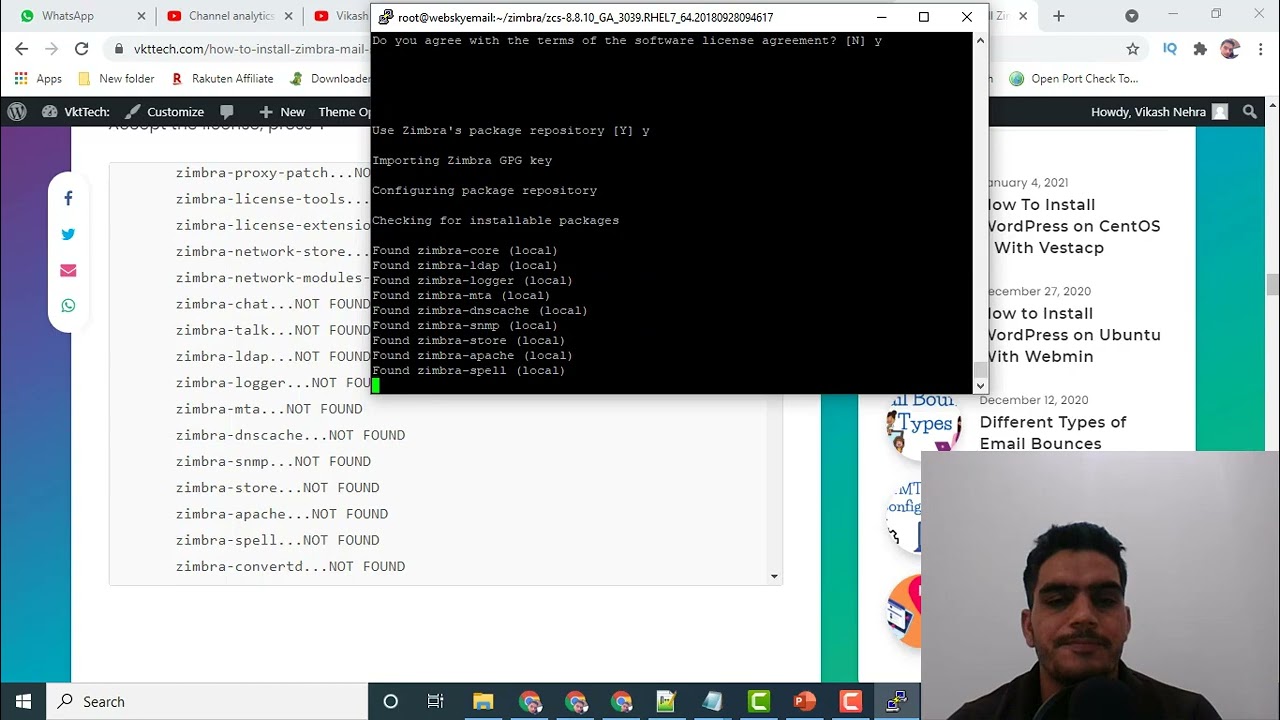The height and width of the screenshot is (720, 1280).
Task: Open the PuTTY window system menu icon
Action: pos(385,17)
